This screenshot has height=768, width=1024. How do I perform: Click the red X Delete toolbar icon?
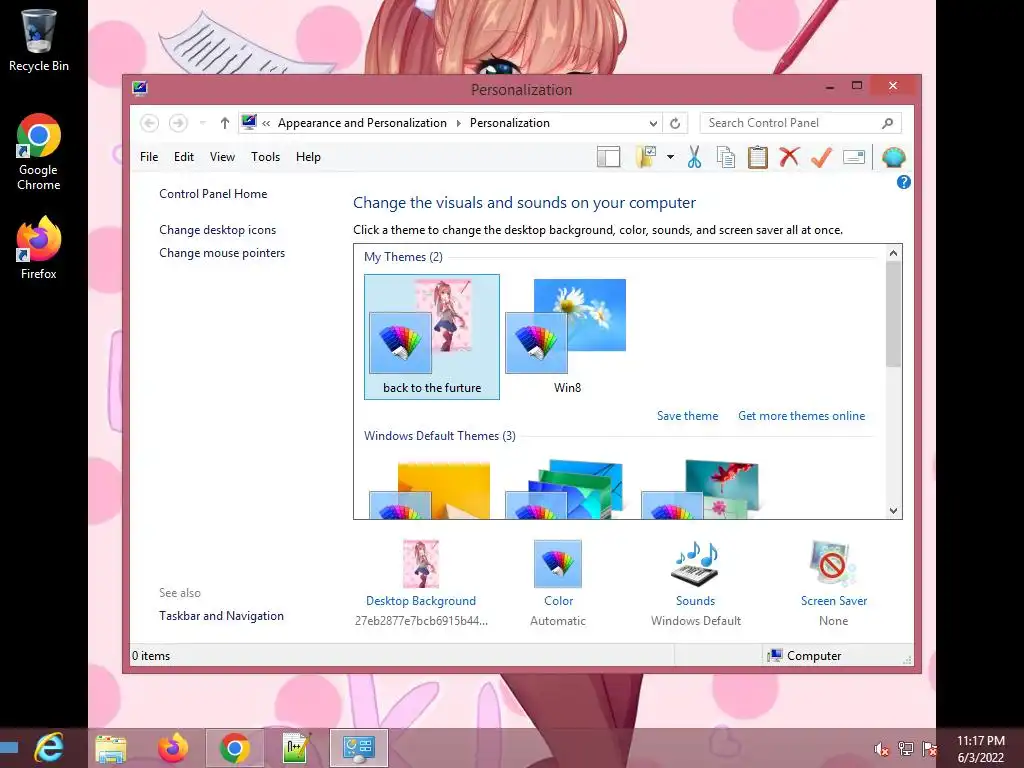[789, 157]
